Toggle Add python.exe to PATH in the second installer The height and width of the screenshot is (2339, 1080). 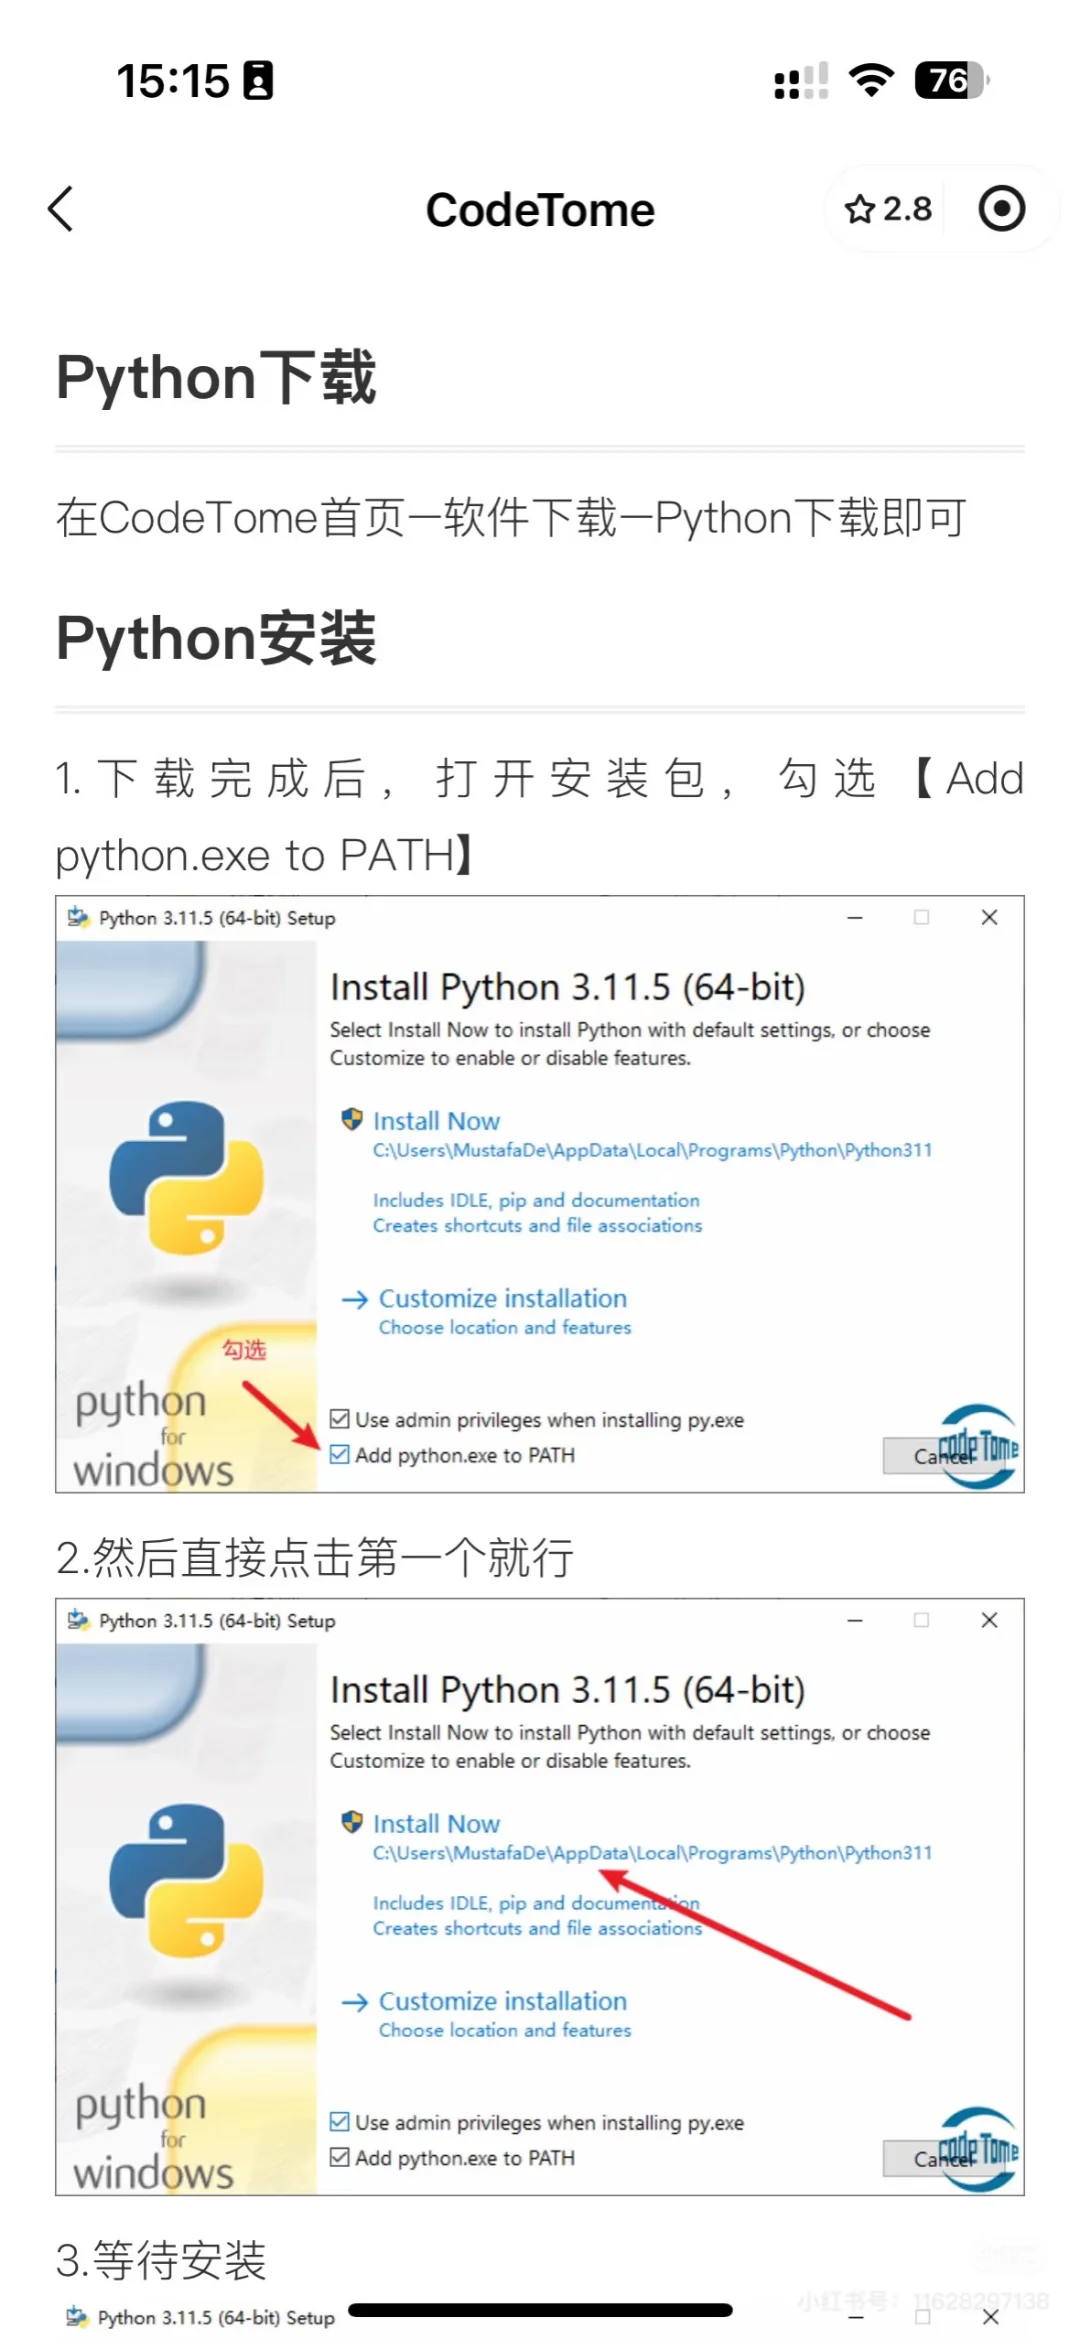click(340, 2157)
